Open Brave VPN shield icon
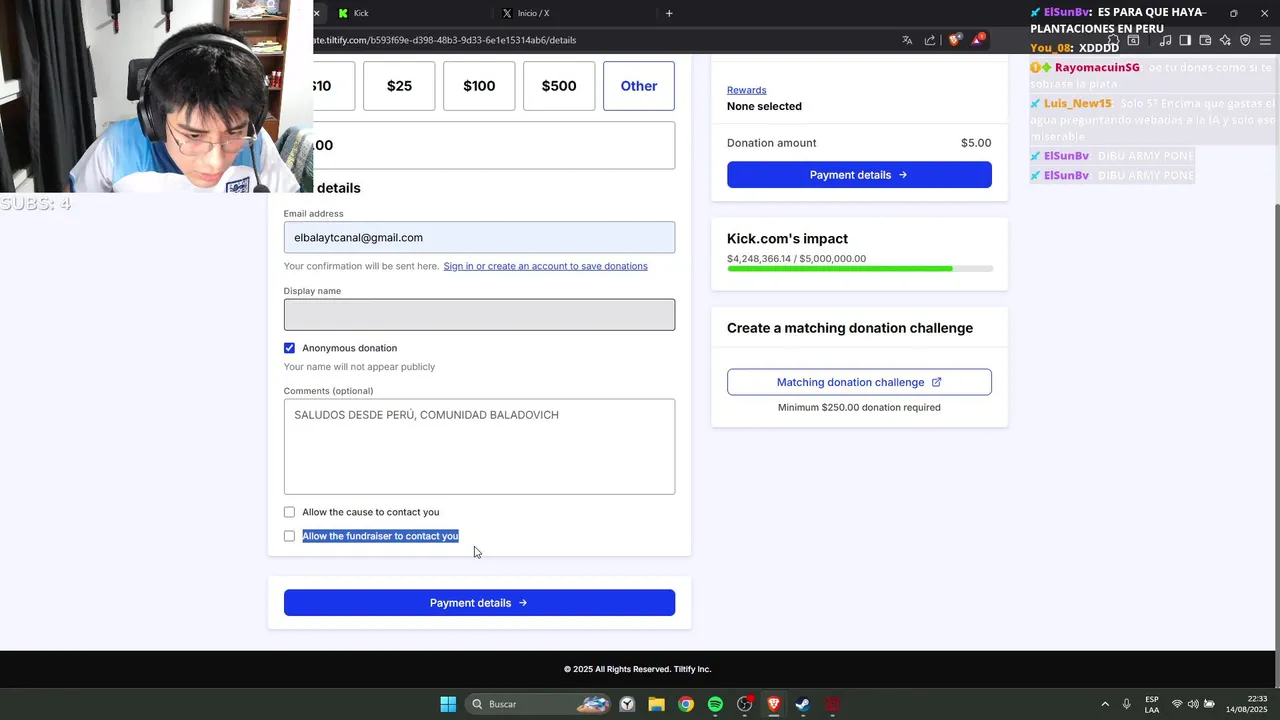1280x720 pixels. (1245, 40)
